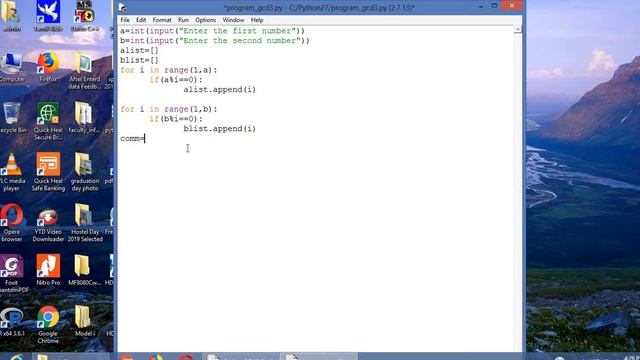Select Quick Heal Safe Banking shortcut
Image resolution: width=640 pixels, height=360 pixels.
point(49,172)
